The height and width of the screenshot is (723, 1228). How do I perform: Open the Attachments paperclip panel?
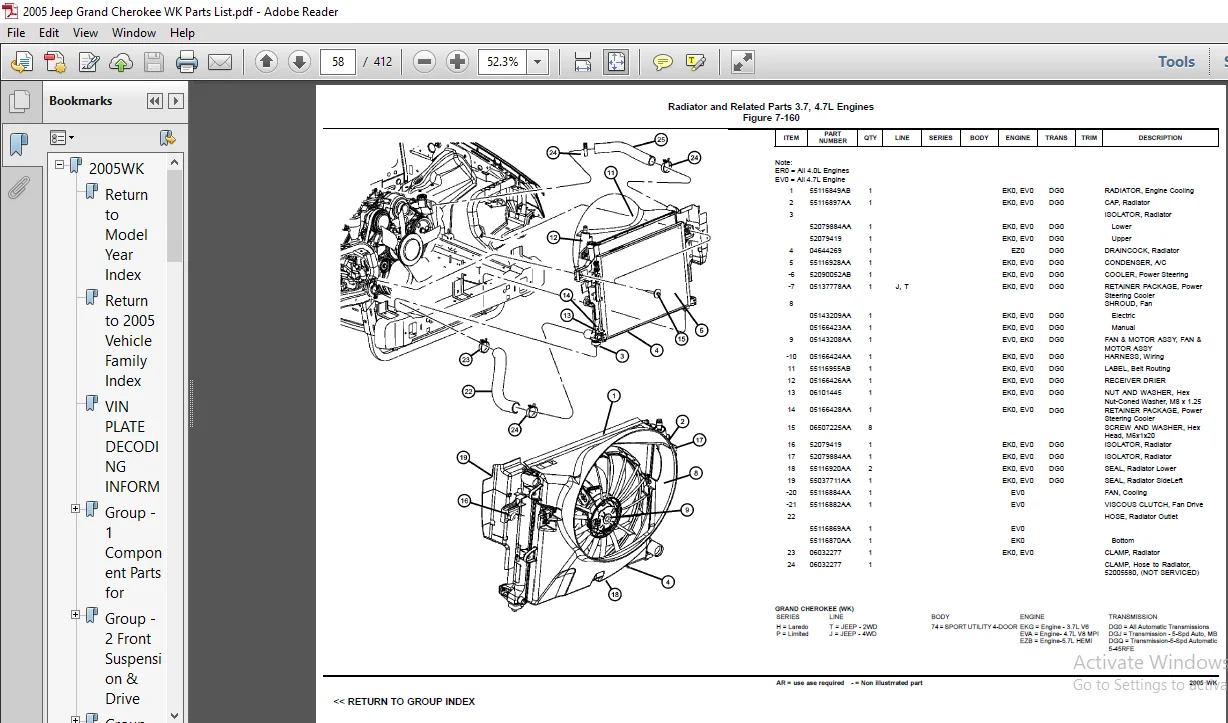19,186
